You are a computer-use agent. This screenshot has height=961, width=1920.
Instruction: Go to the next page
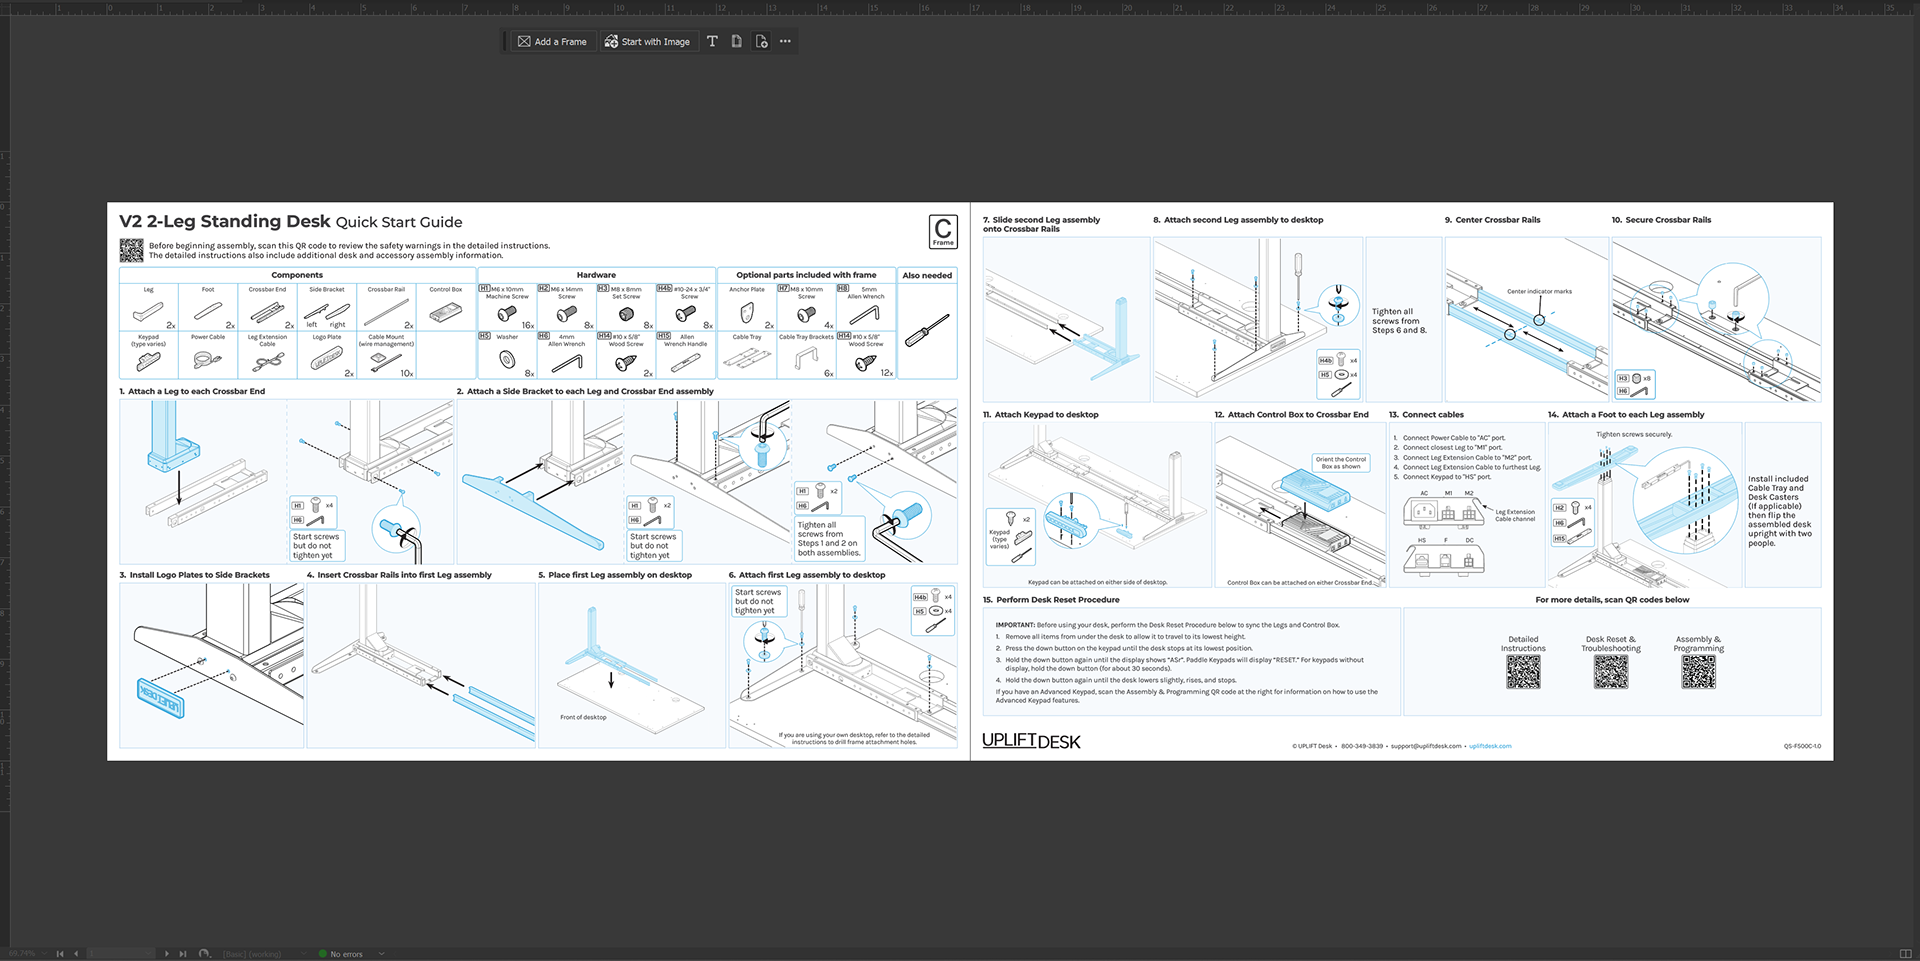(167, 954)
